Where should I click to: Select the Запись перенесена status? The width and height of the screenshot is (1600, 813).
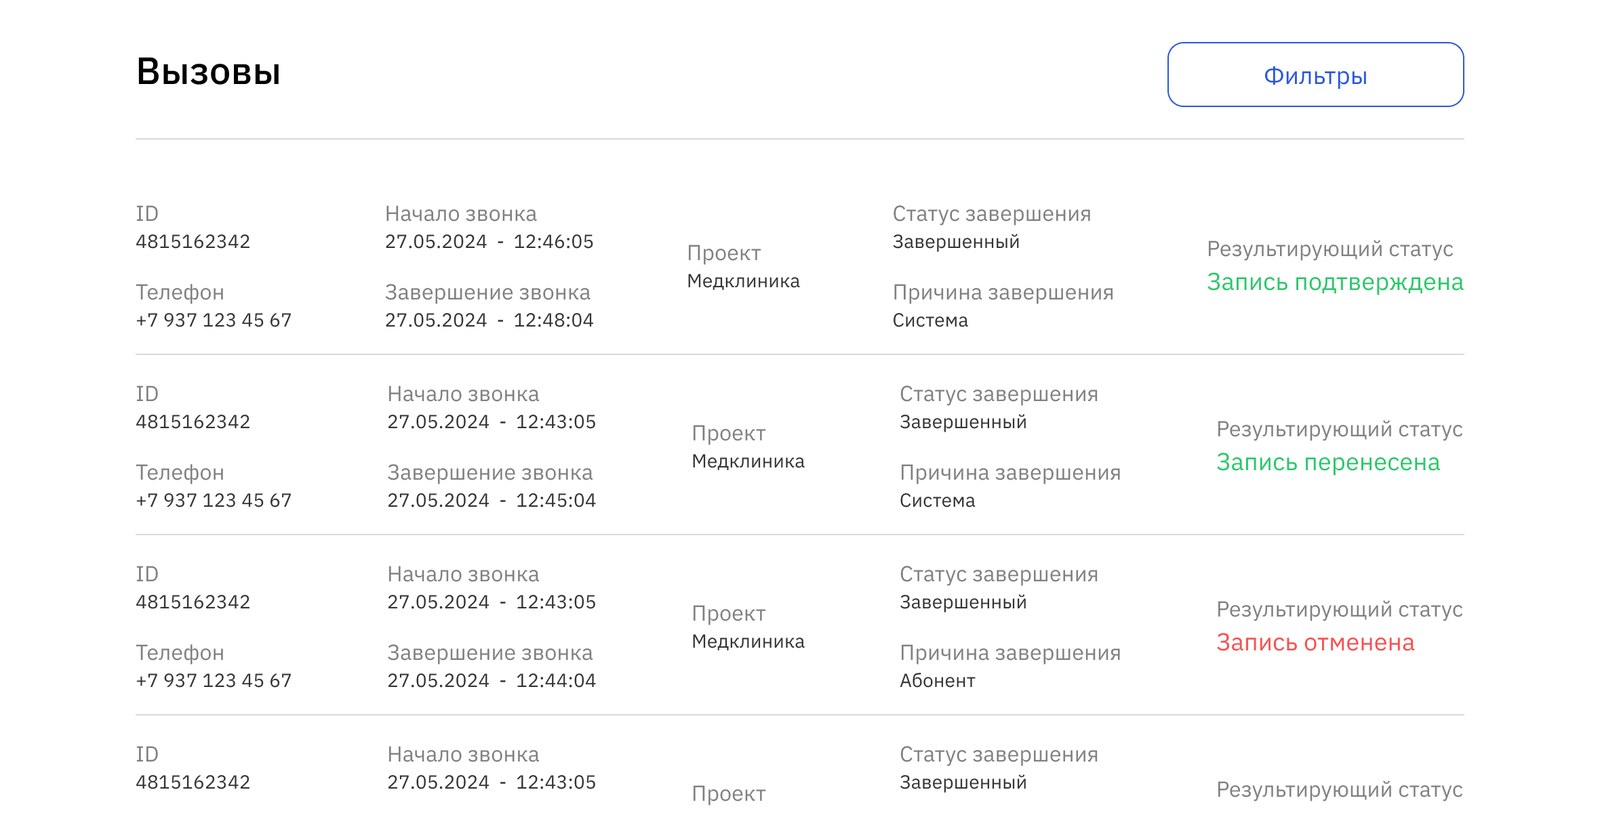[x=1328, y=462]
